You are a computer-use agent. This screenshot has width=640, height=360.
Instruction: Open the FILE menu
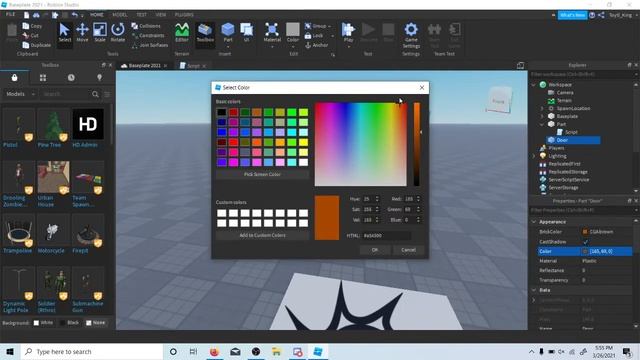tap(11, 15)
